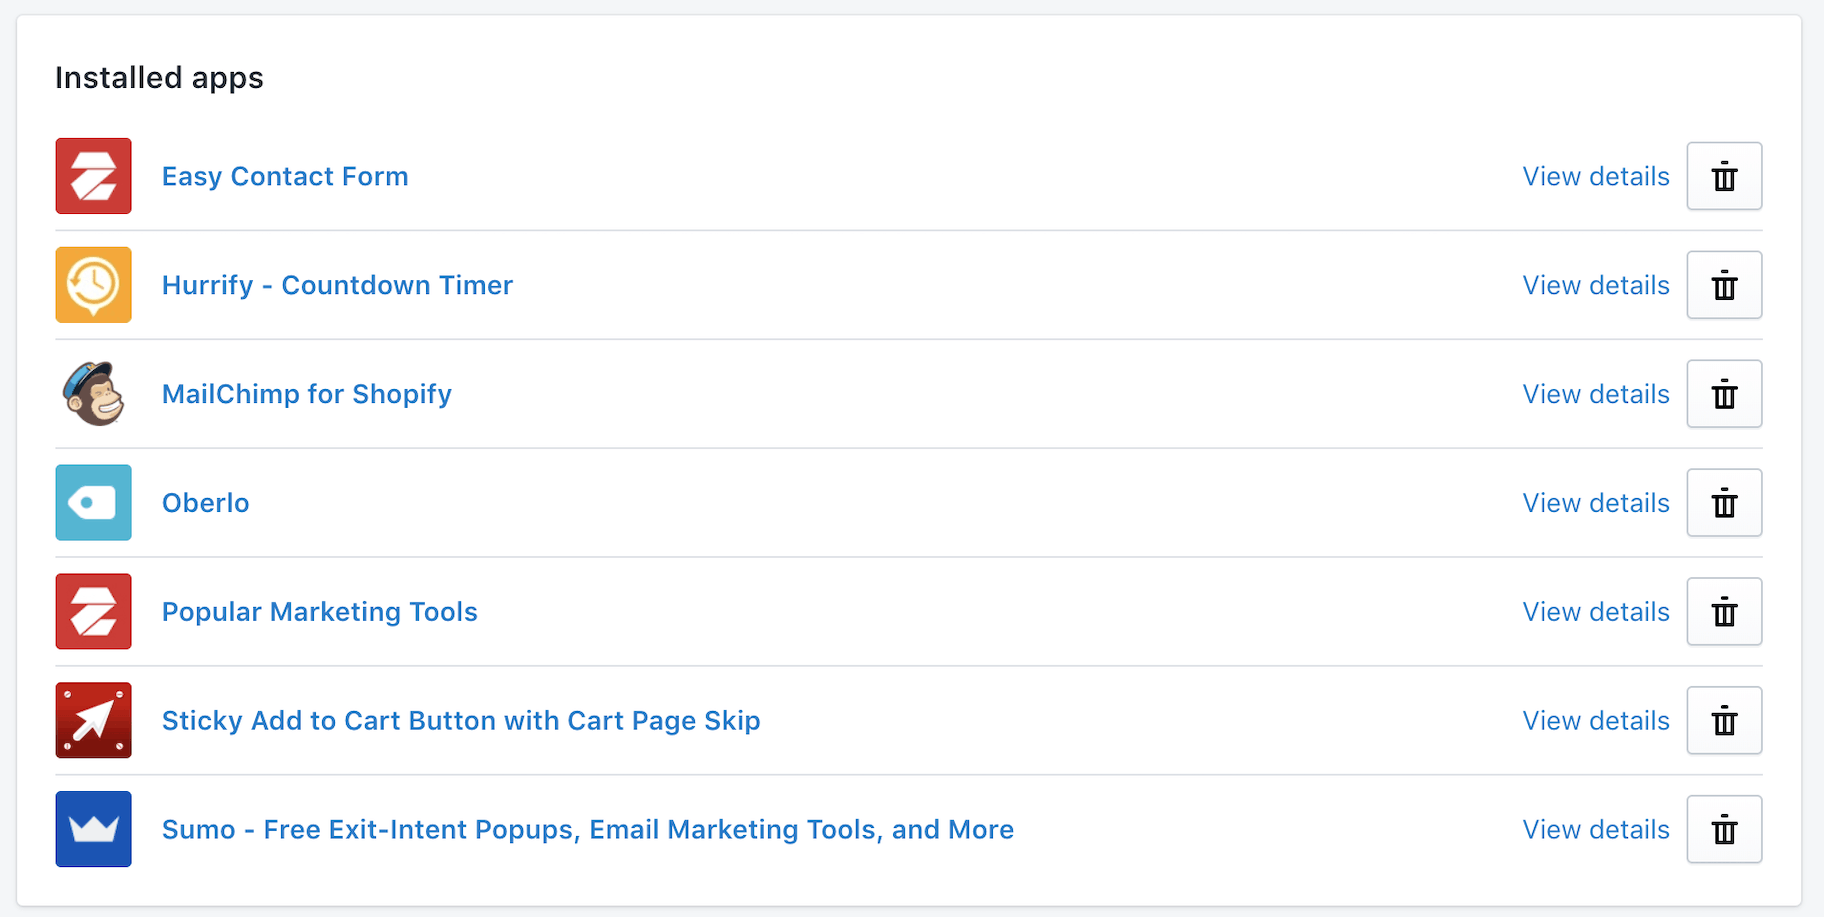This screenshot has height=917, width=1824.
Task: Remove Sumo using its trash icon
Action: [x=1724, y=829]
